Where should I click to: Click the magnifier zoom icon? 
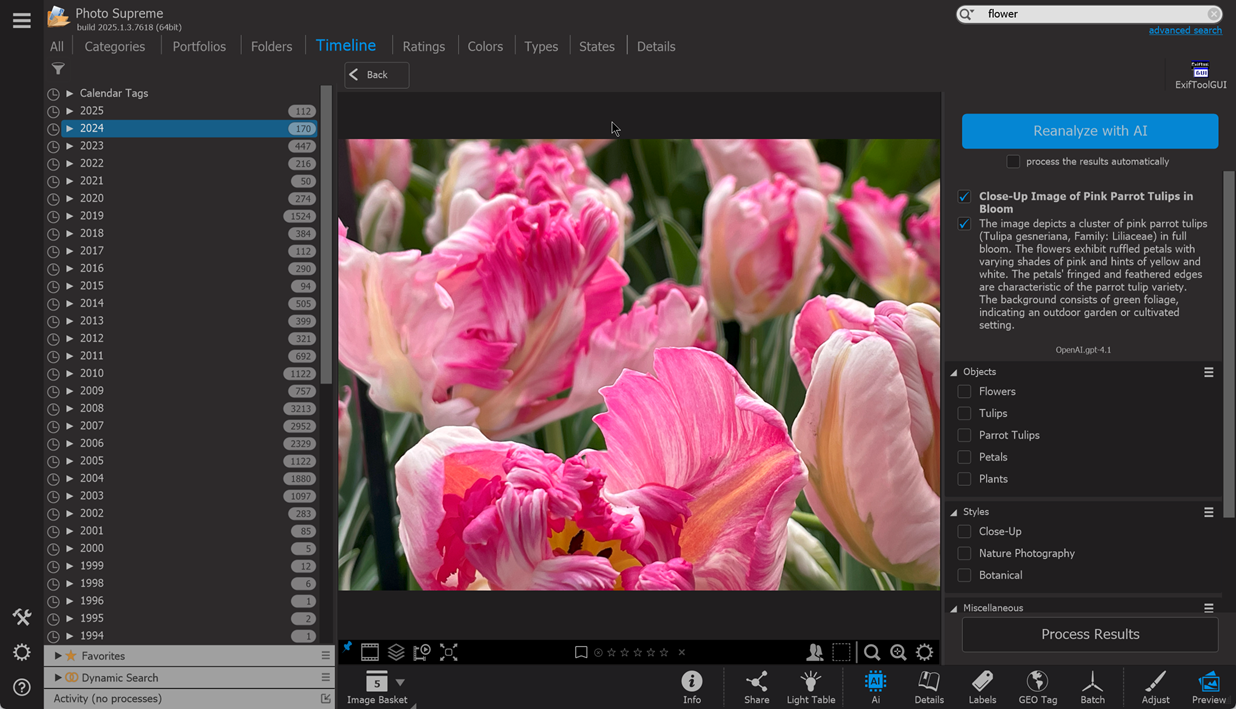coord(872,652)
